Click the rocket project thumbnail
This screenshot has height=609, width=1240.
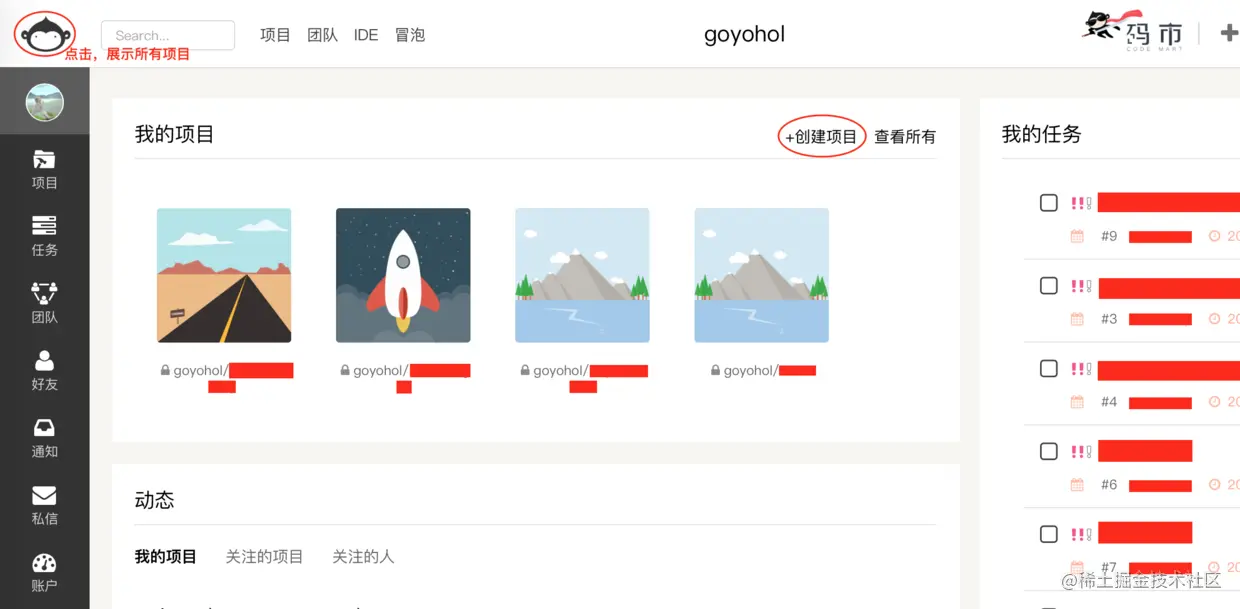pos(403,274)
